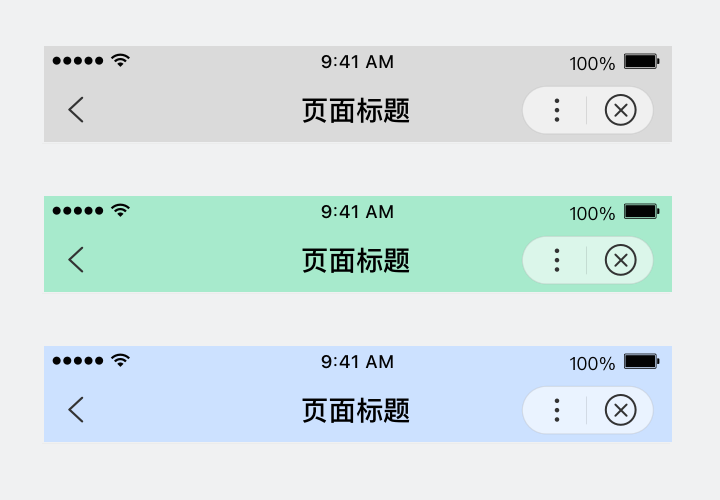The width and height of the screenshot is (720, 500).
Task: Click 100% battery text in green bar
Action: pyautogui.click(x=592, y=213)
